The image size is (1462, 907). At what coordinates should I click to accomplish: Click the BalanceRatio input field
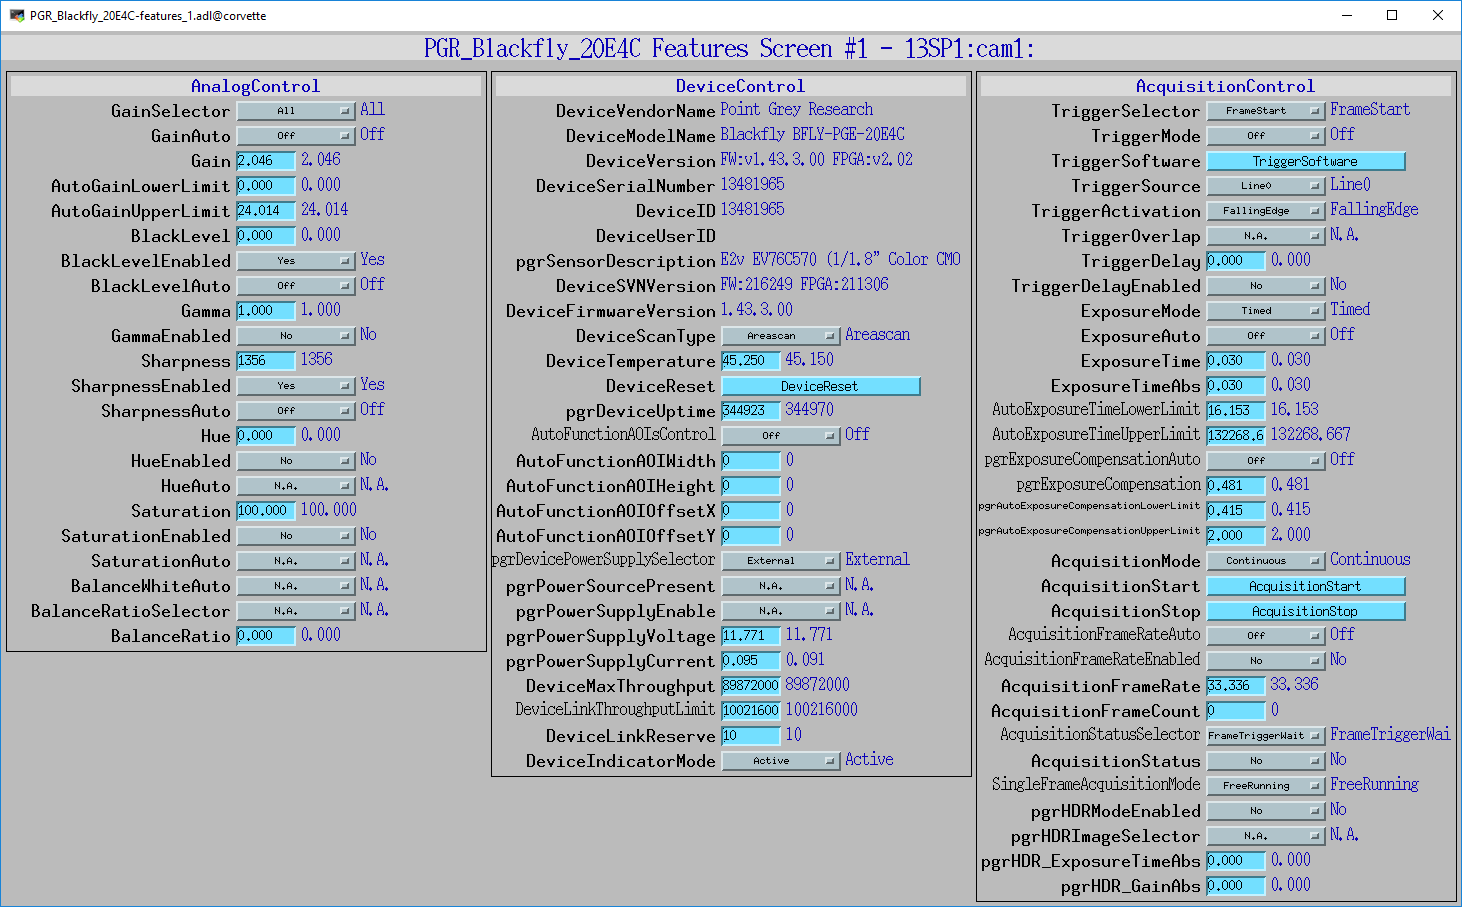coord(266,636)
